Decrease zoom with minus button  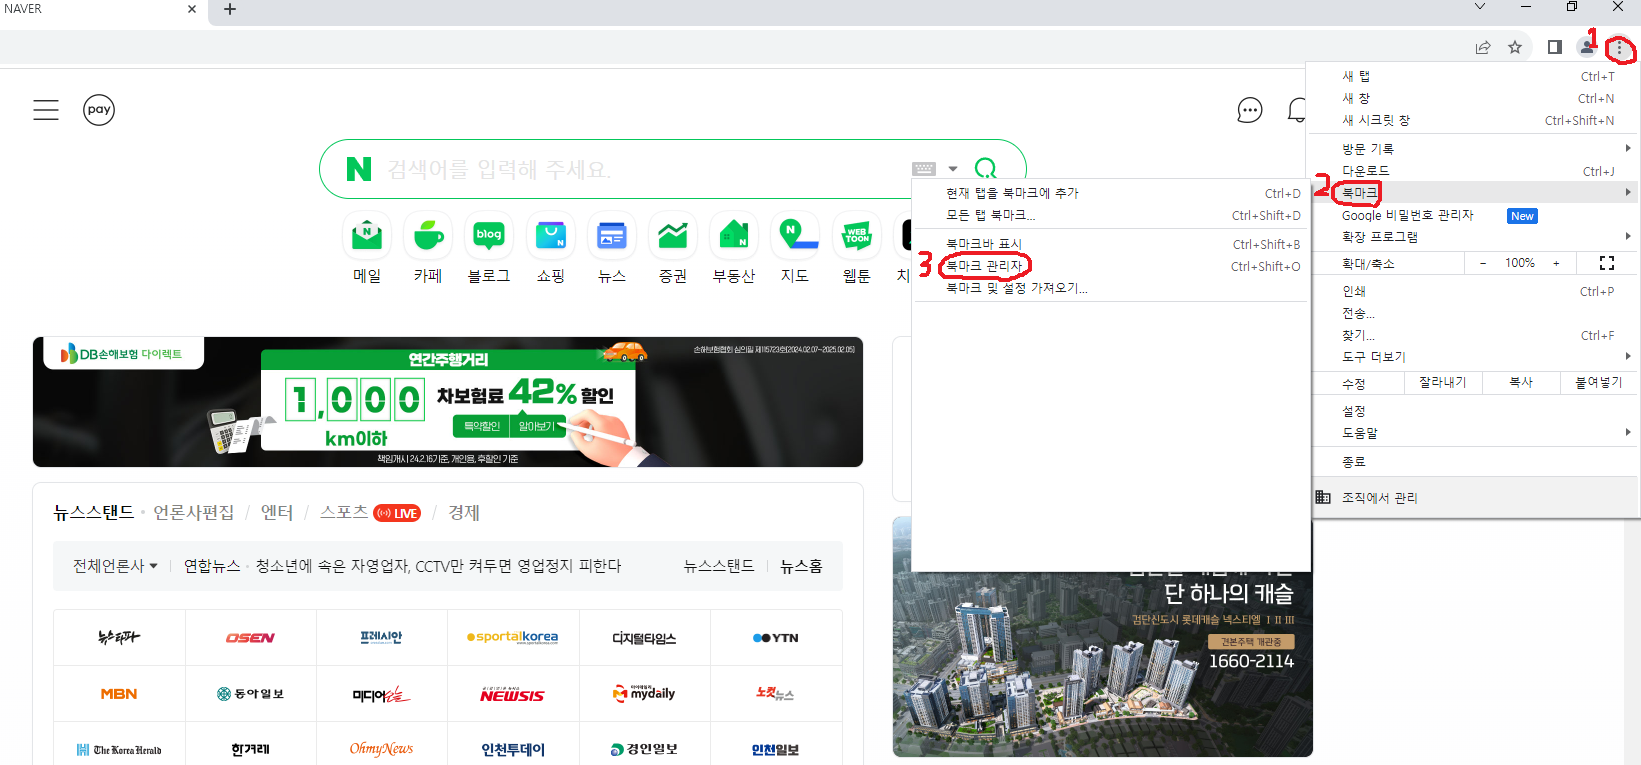click(x=1483, y=263)
